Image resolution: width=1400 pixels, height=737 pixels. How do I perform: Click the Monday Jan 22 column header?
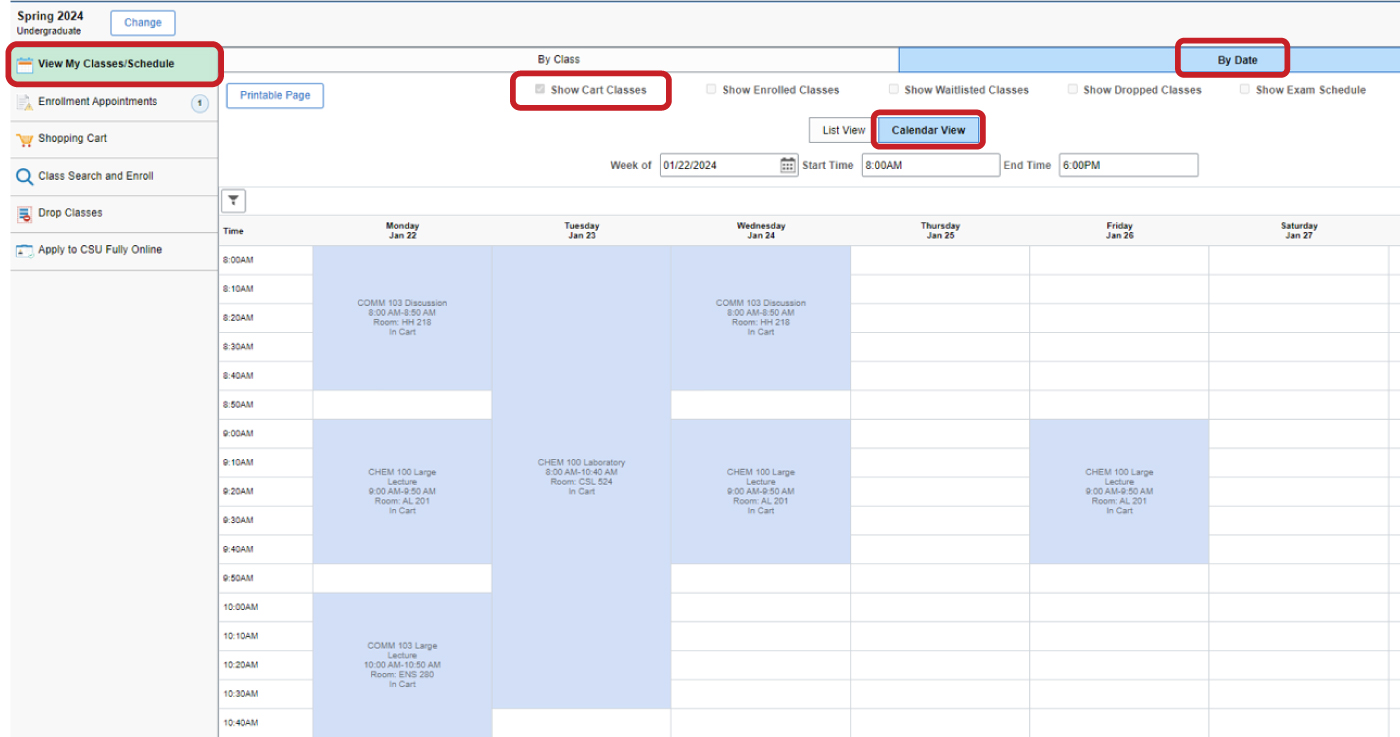click(x=402, y=231)
